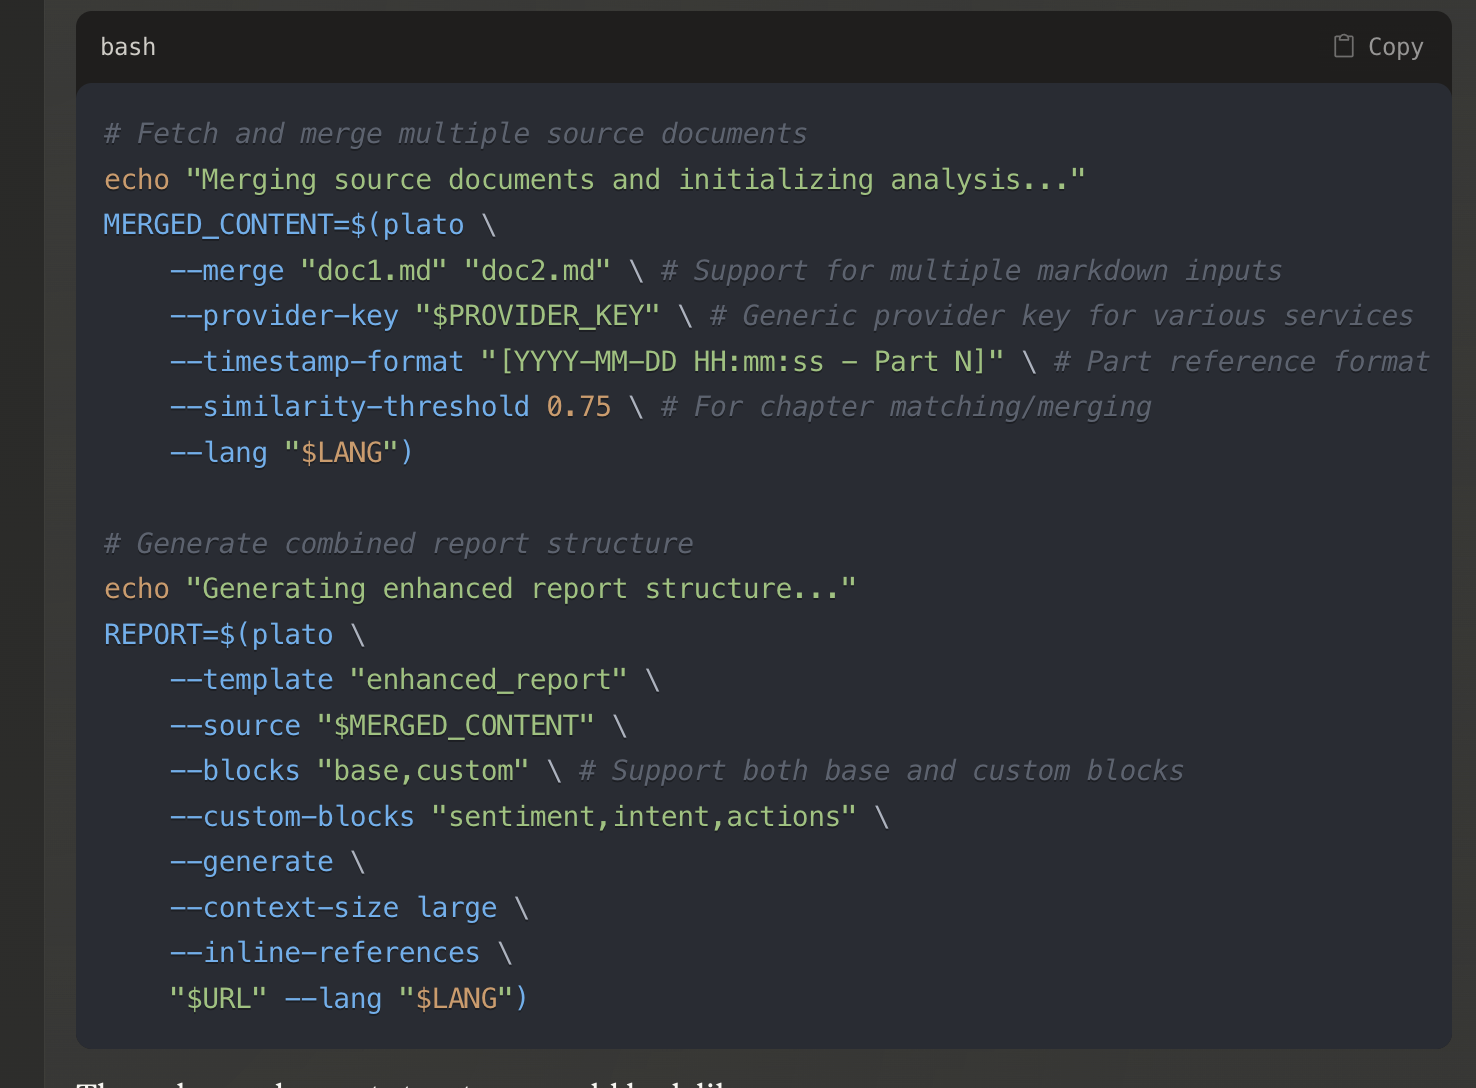Click the --inline-references flag

point(325,952)
